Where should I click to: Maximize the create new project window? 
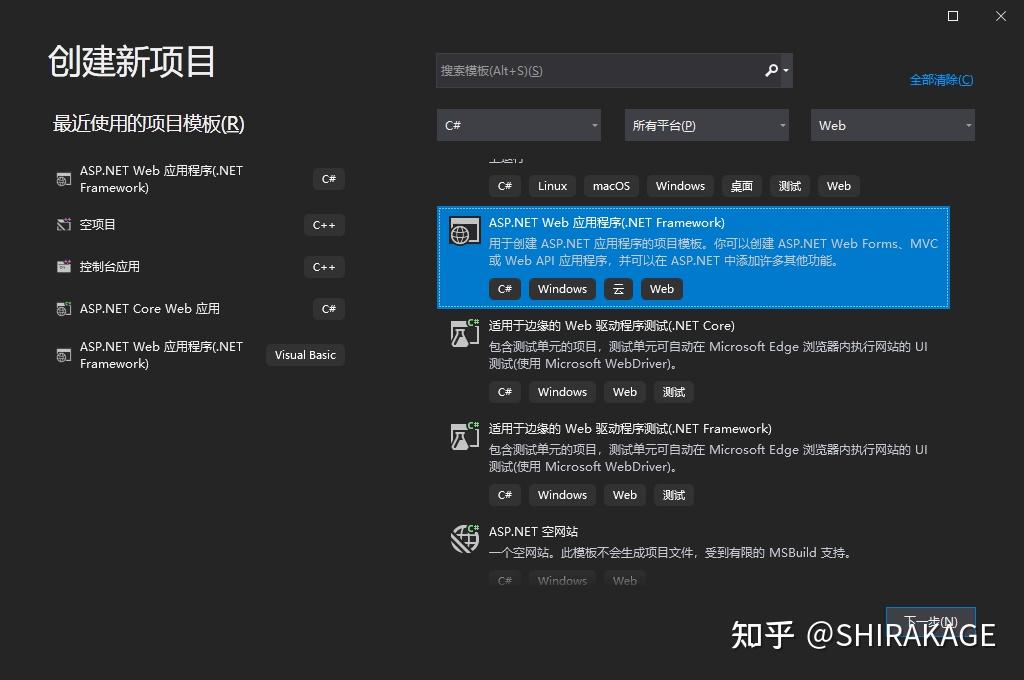(953, 16)
